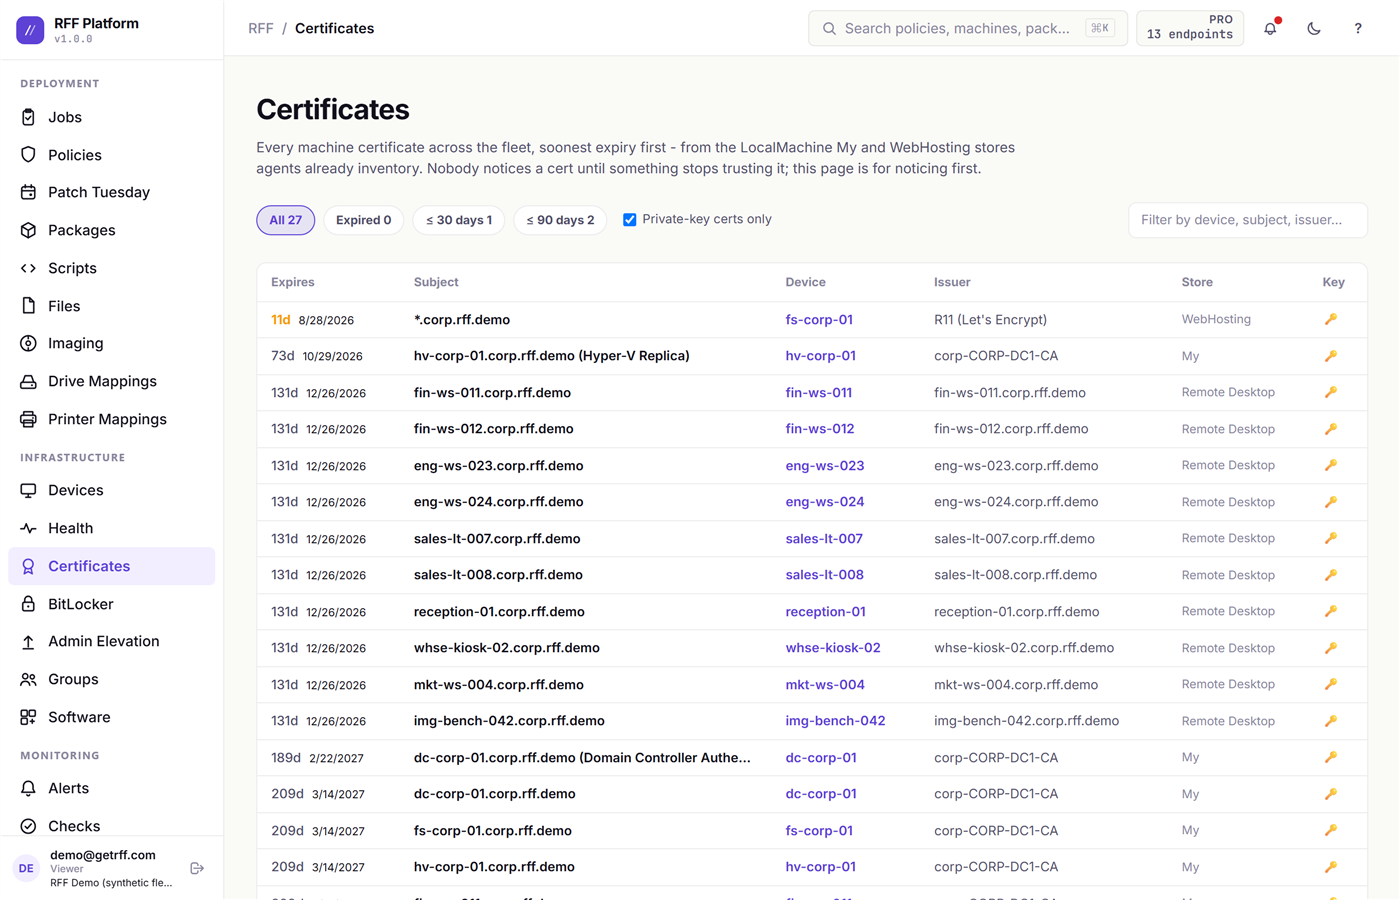The image size is (1400, 900).
Task: Open Devices in the sidebar
Action: coord(111,490)
